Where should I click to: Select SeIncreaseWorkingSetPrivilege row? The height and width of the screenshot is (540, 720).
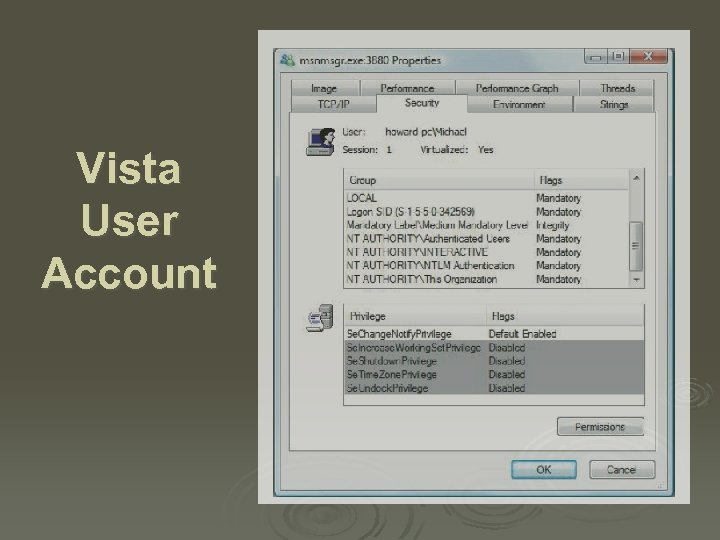(494, 348)
